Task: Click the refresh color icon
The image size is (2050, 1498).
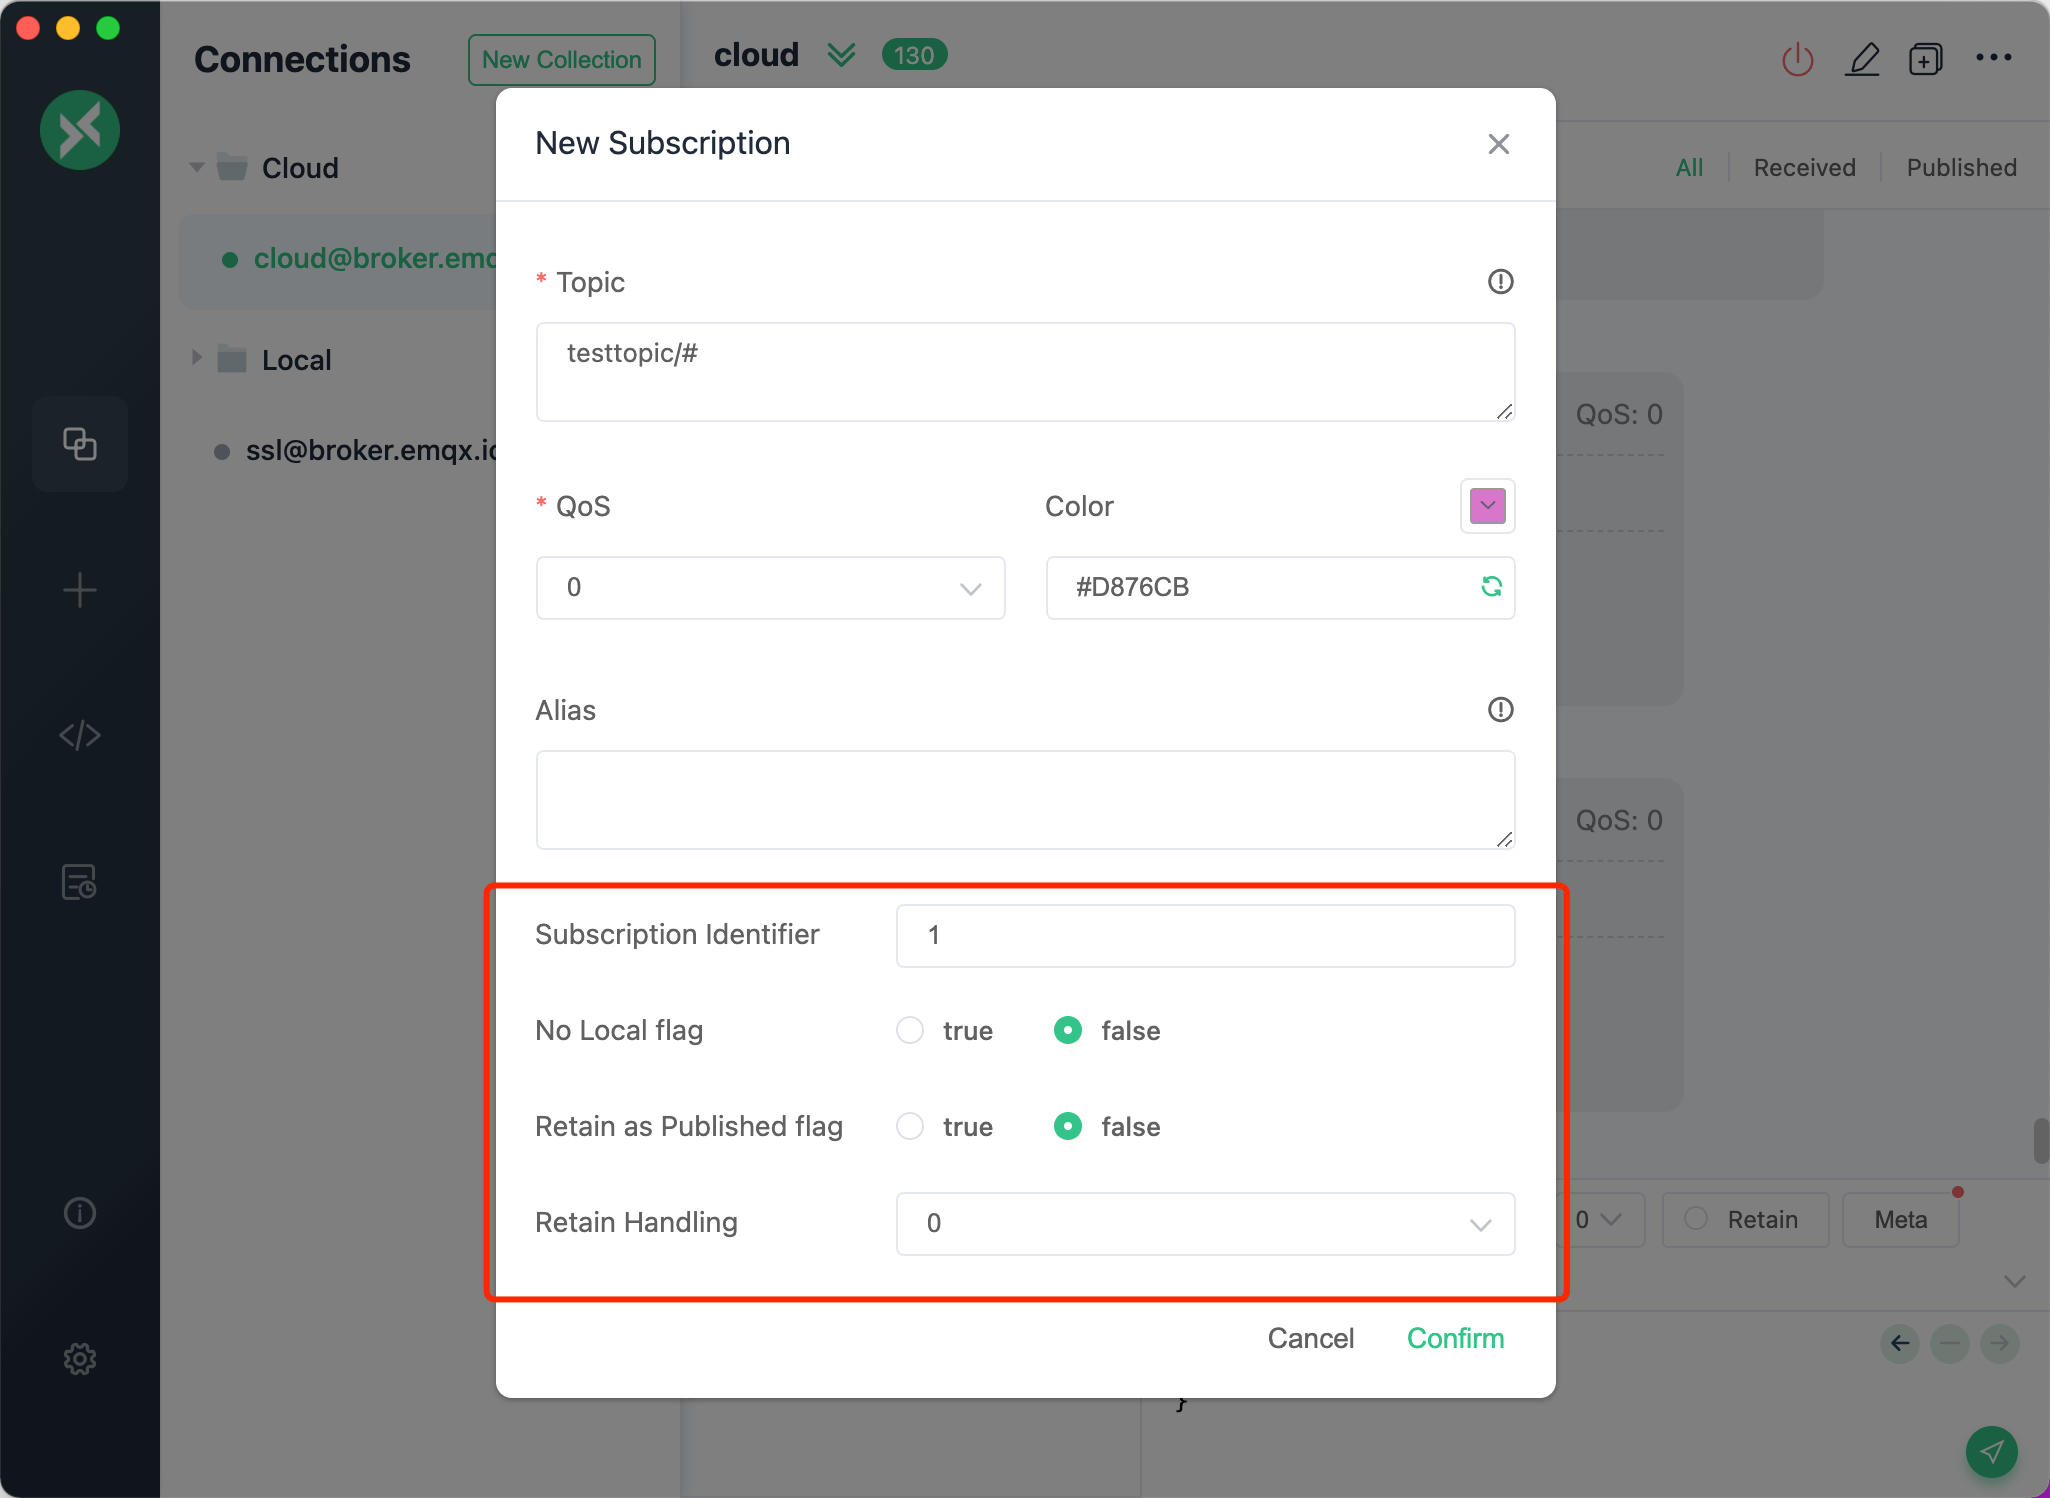Action: [x=1491, y=587]
